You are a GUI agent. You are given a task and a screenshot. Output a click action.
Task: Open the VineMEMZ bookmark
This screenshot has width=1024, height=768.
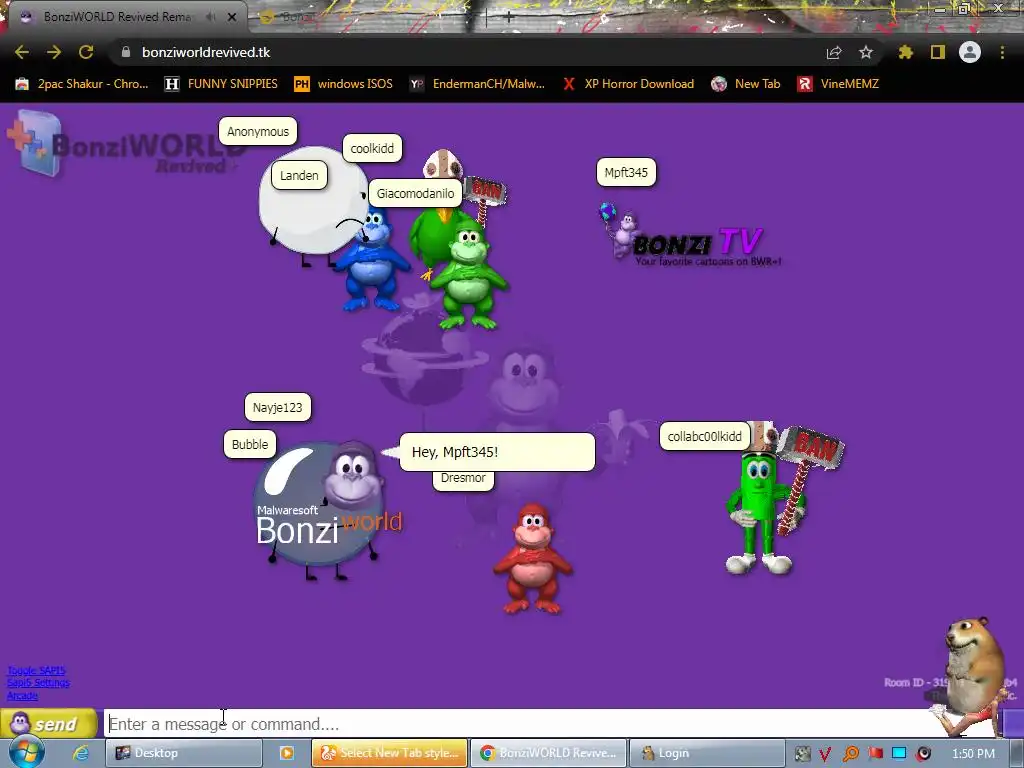pos(839,84)
